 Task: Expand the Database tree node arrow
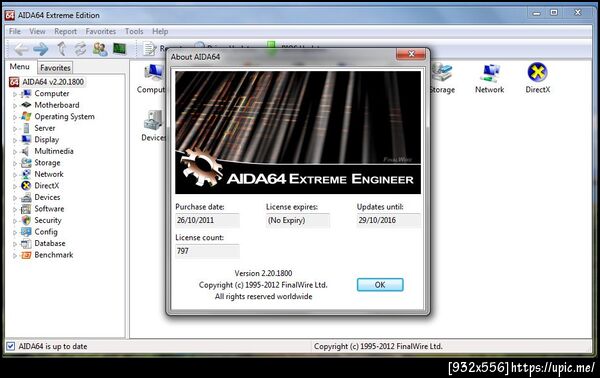click(15, 244)
